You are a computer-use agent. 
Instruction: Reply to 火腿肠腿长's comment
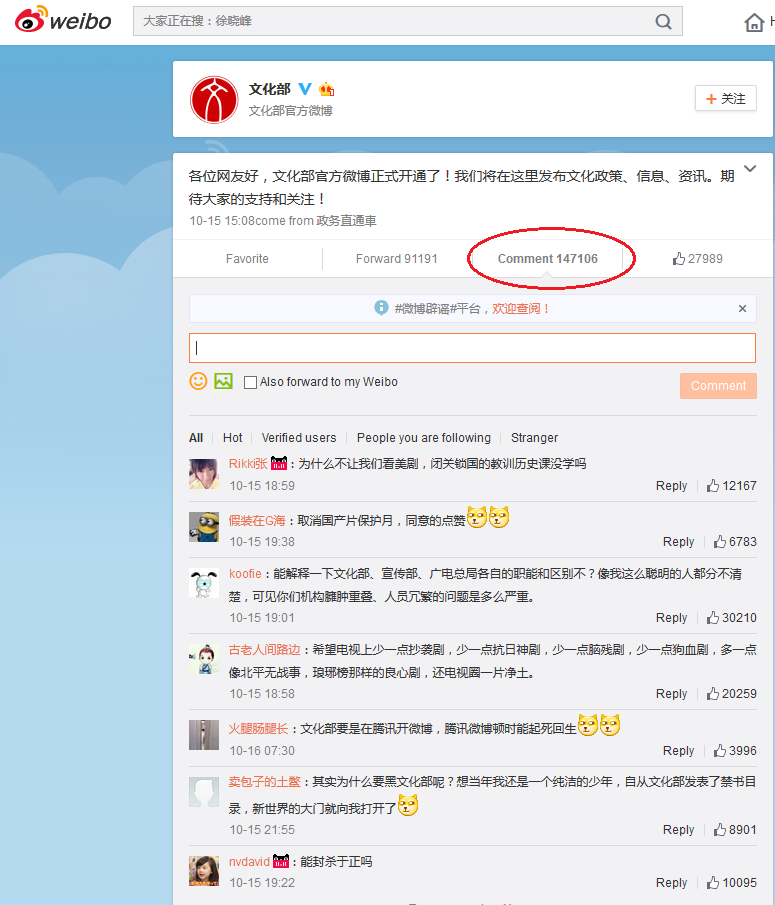[x=678, y=750]
